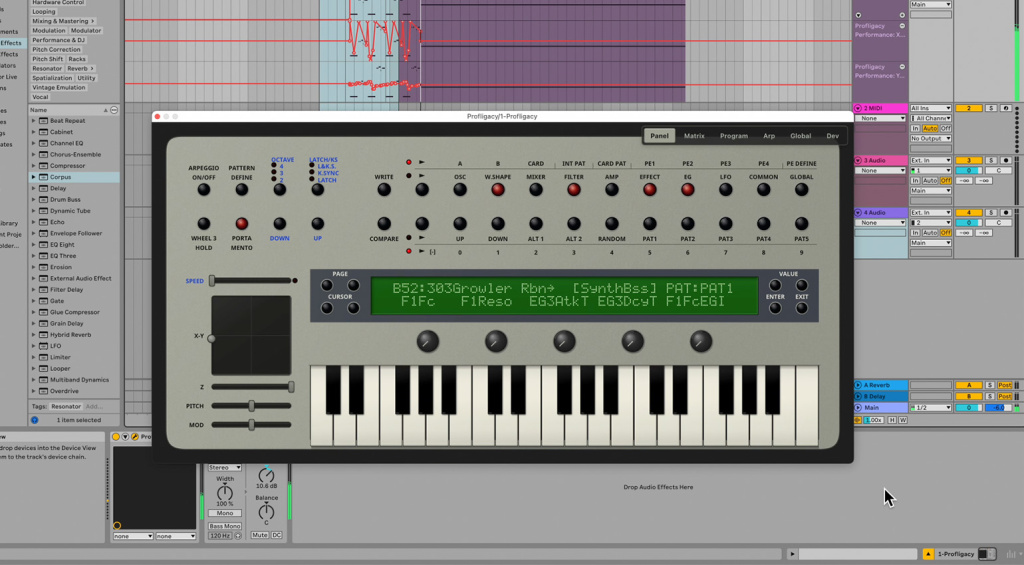Click the PATTERN DEFINE synth button
Viewport: 1024px width, 565px height.
tap(242, 190)
